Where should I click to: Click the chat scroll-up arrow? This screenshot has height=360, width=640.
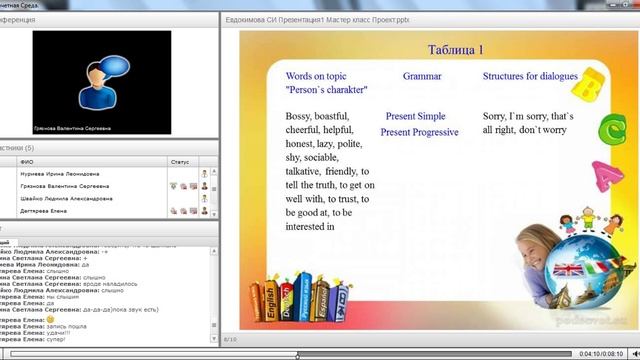(x=214, y=251)
